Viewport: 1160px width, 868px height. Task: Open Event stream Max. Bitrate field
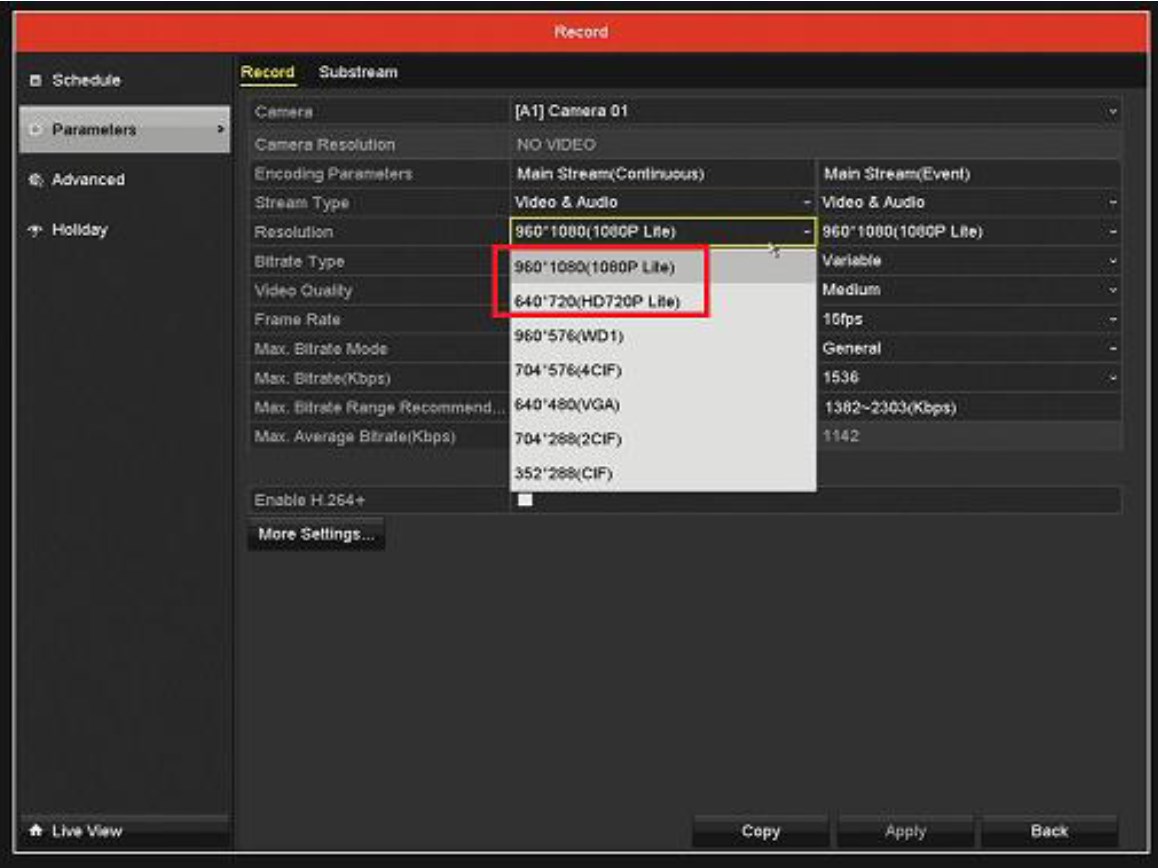(x=968, y=378)
